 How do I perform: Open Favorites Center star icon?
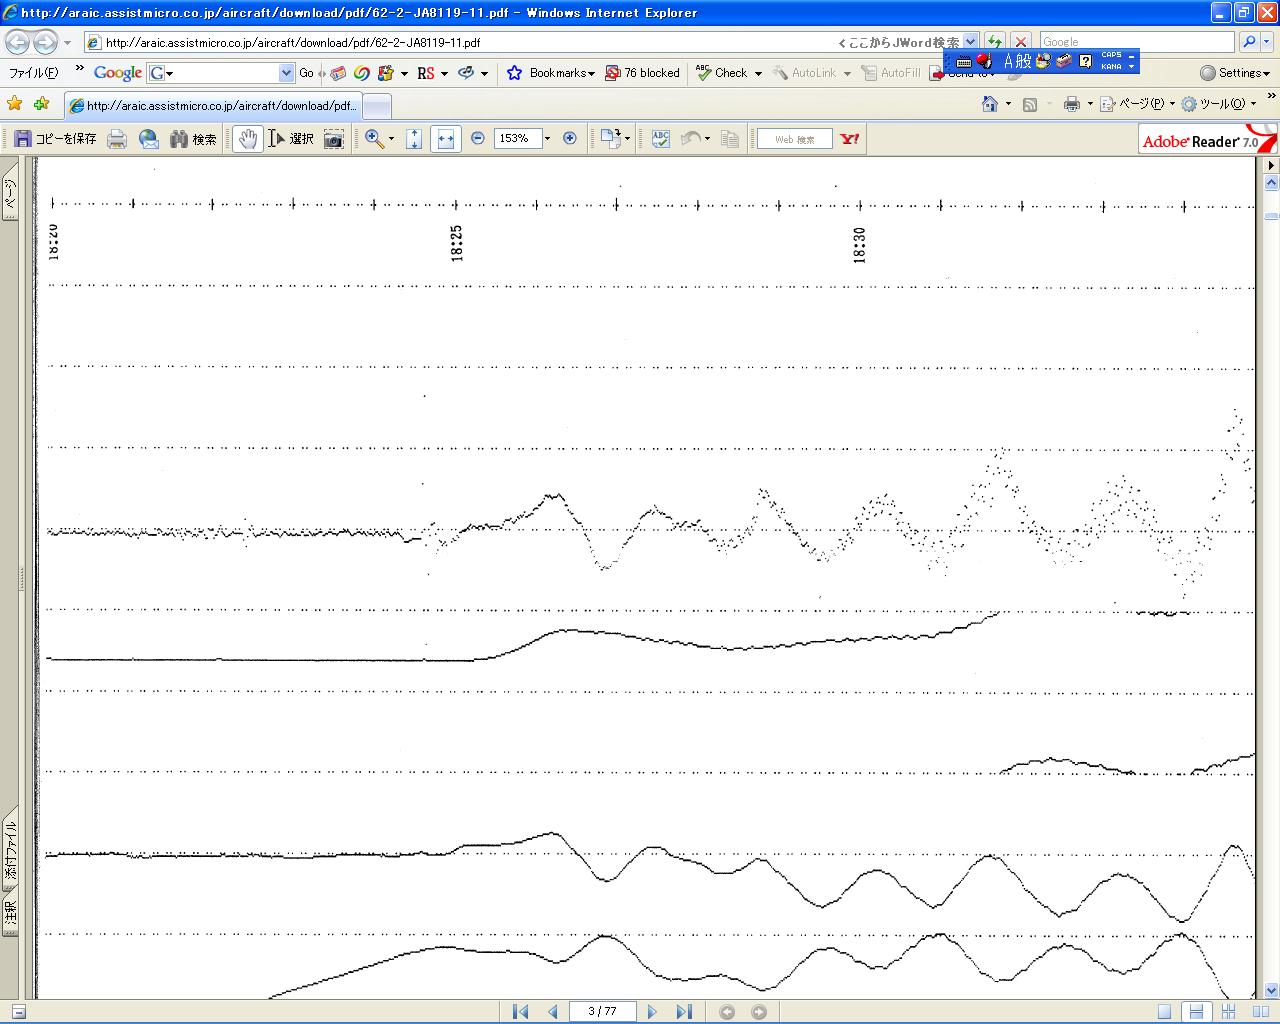pos(14,104)
